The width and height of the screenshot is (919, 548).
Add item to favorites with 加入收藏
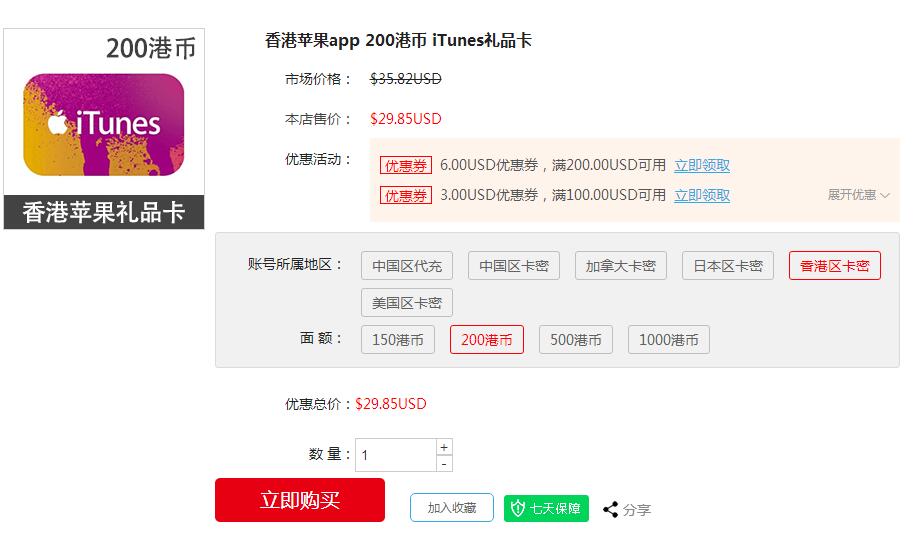(x=452, y=508)
